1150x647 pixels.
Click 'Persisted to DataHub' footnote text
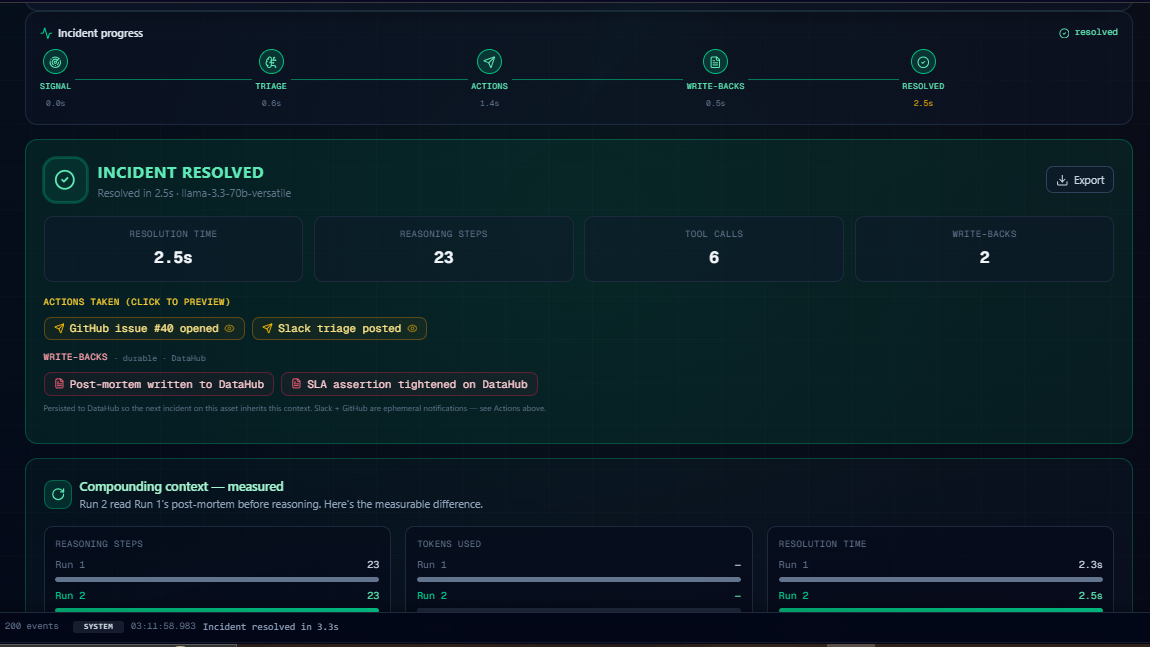coord(294,409)
